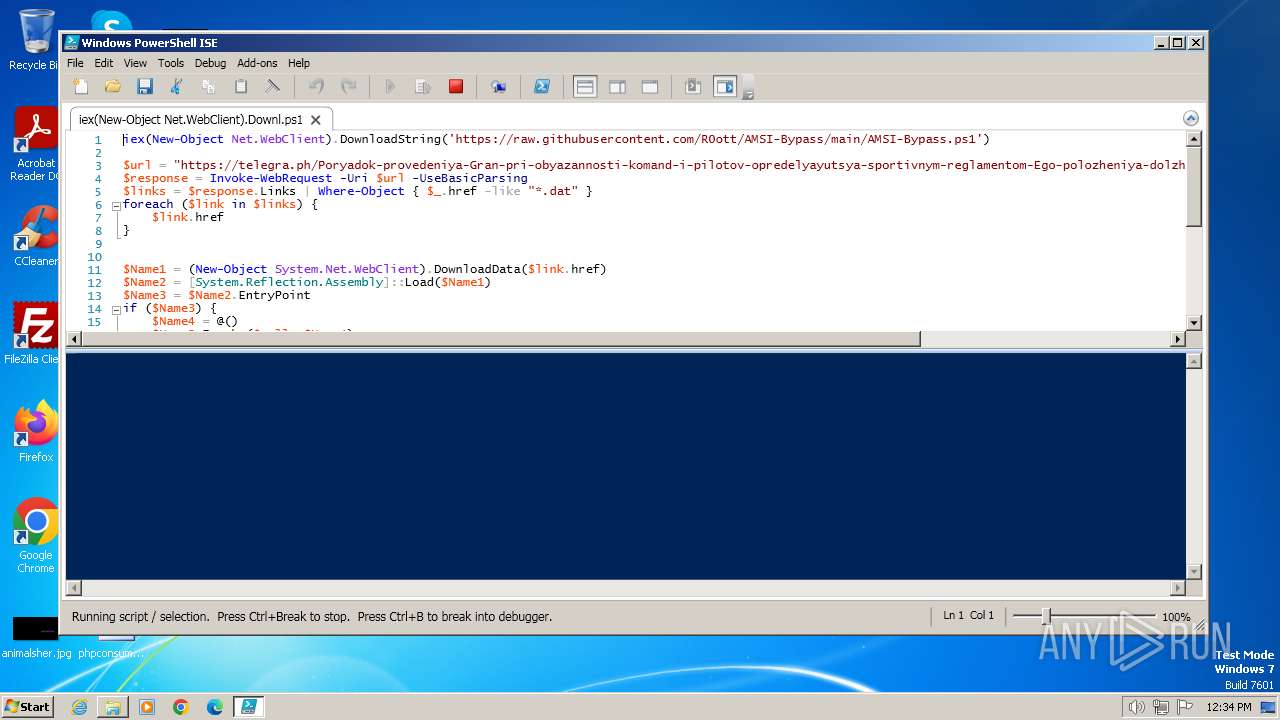
Task: Open the Add-ons menu
Action: [257, 63]
